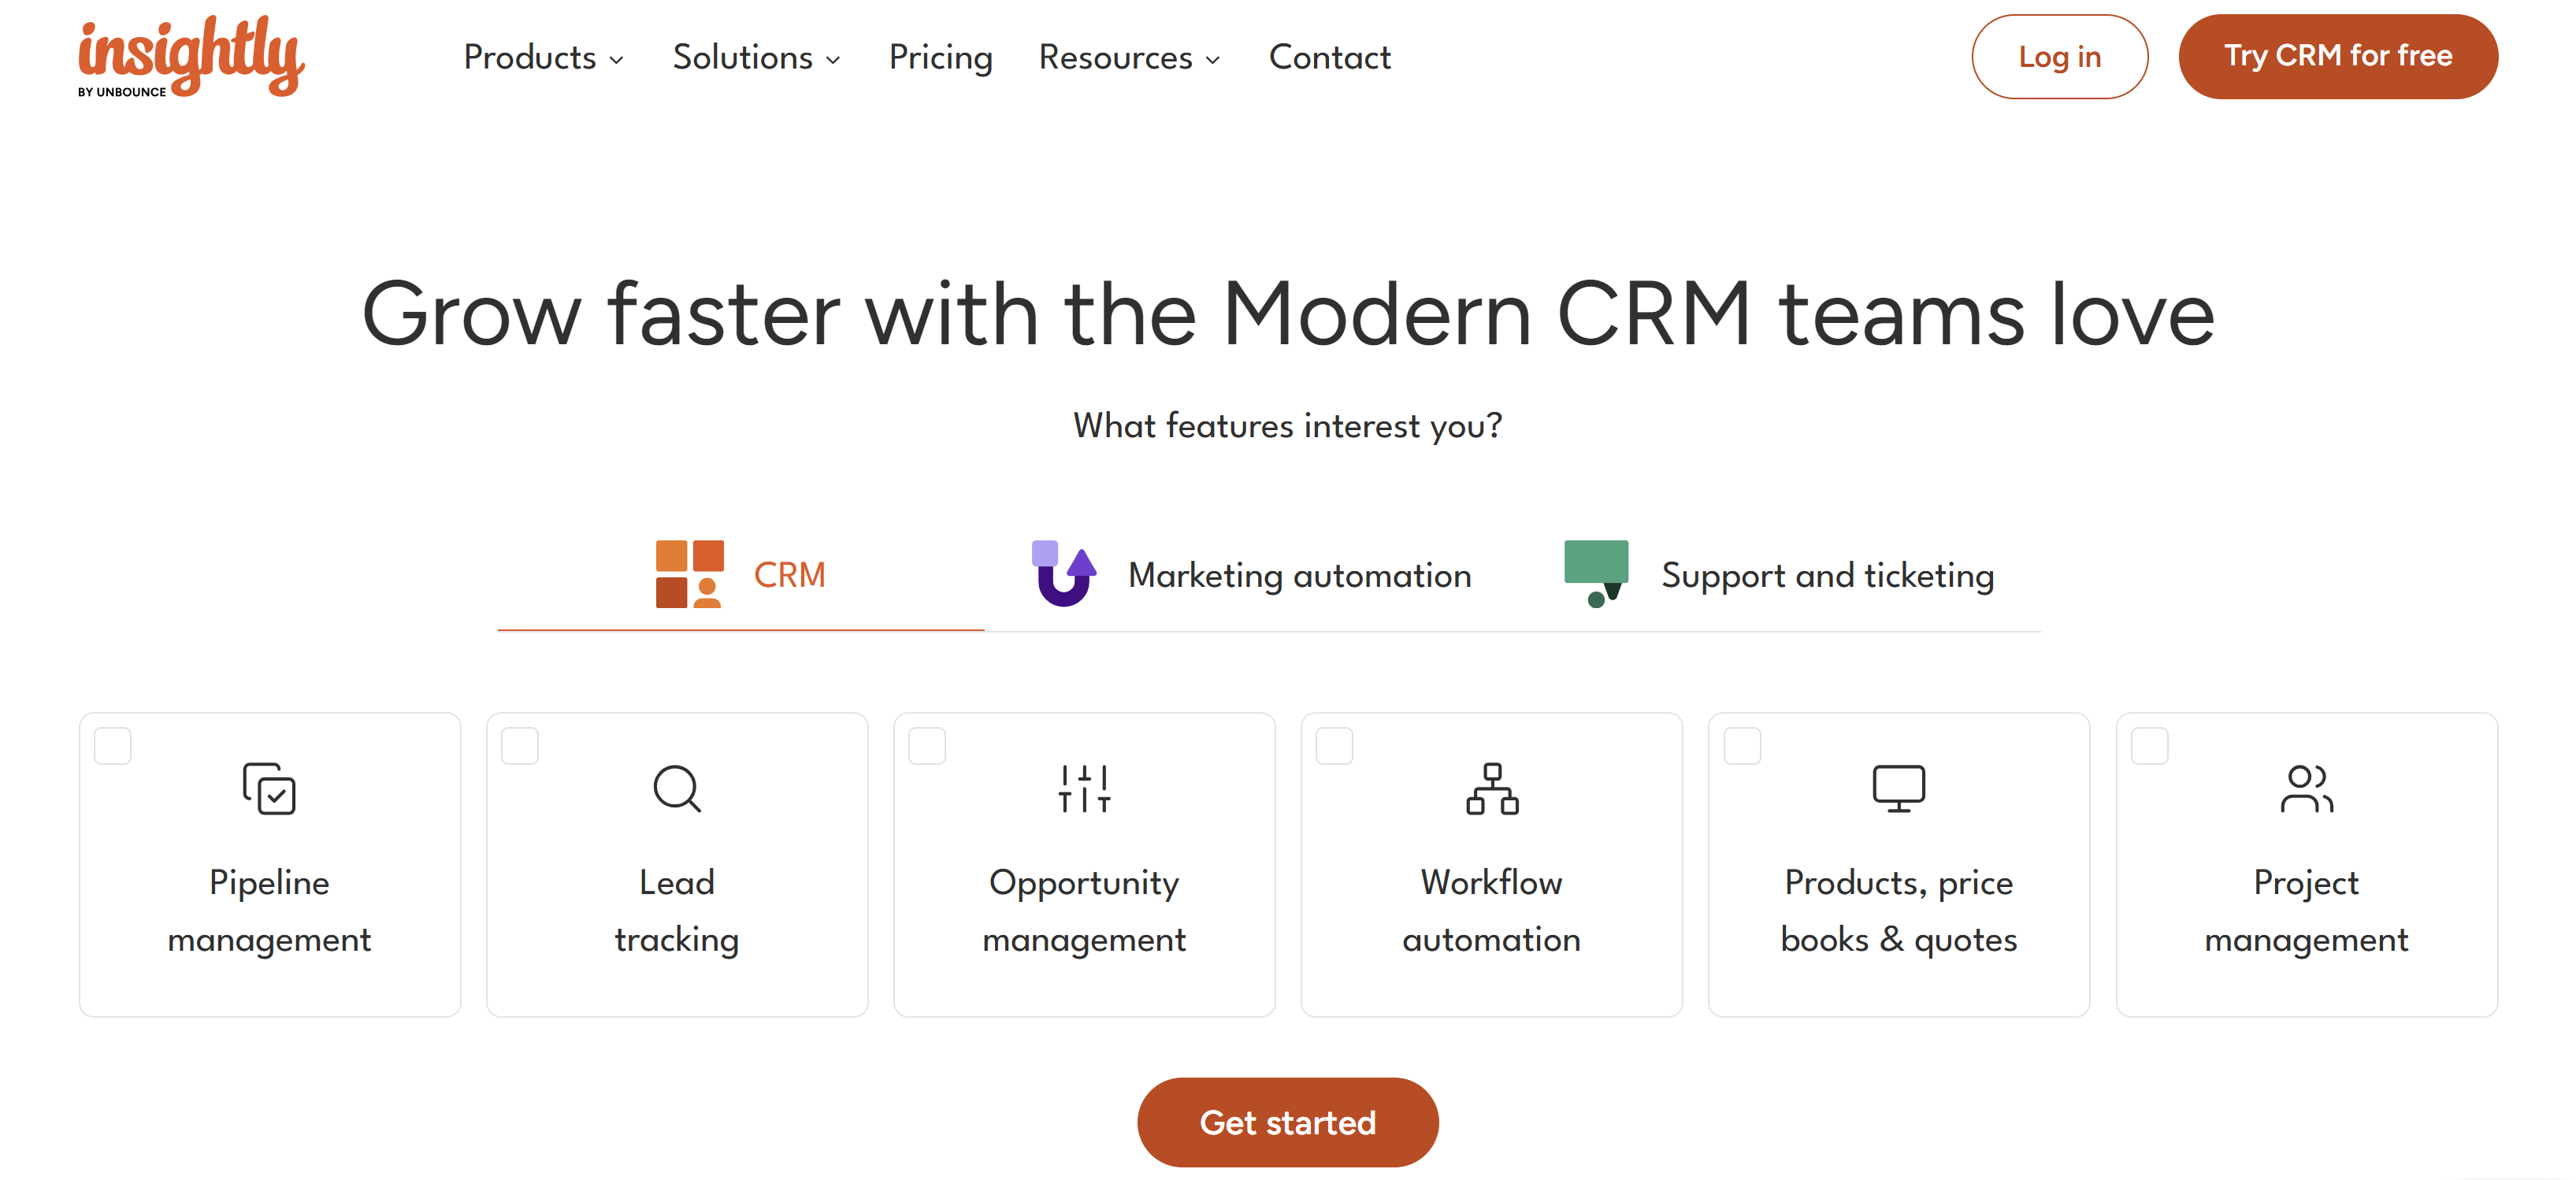Screen dimensions: 2576x1180
Task: Click the purple Marketing automation magnet icon
Action: (x=1064, y=574)
